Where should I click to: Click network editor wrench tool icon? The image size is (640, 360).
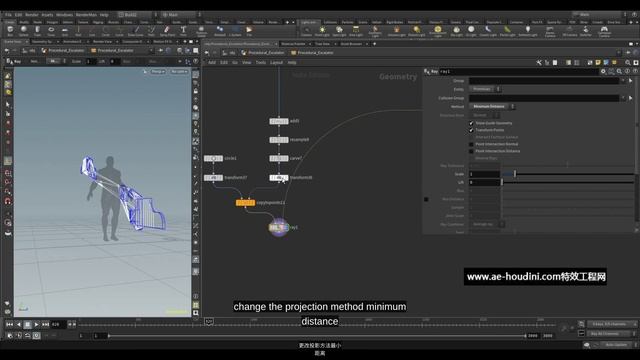click(539, 62)
